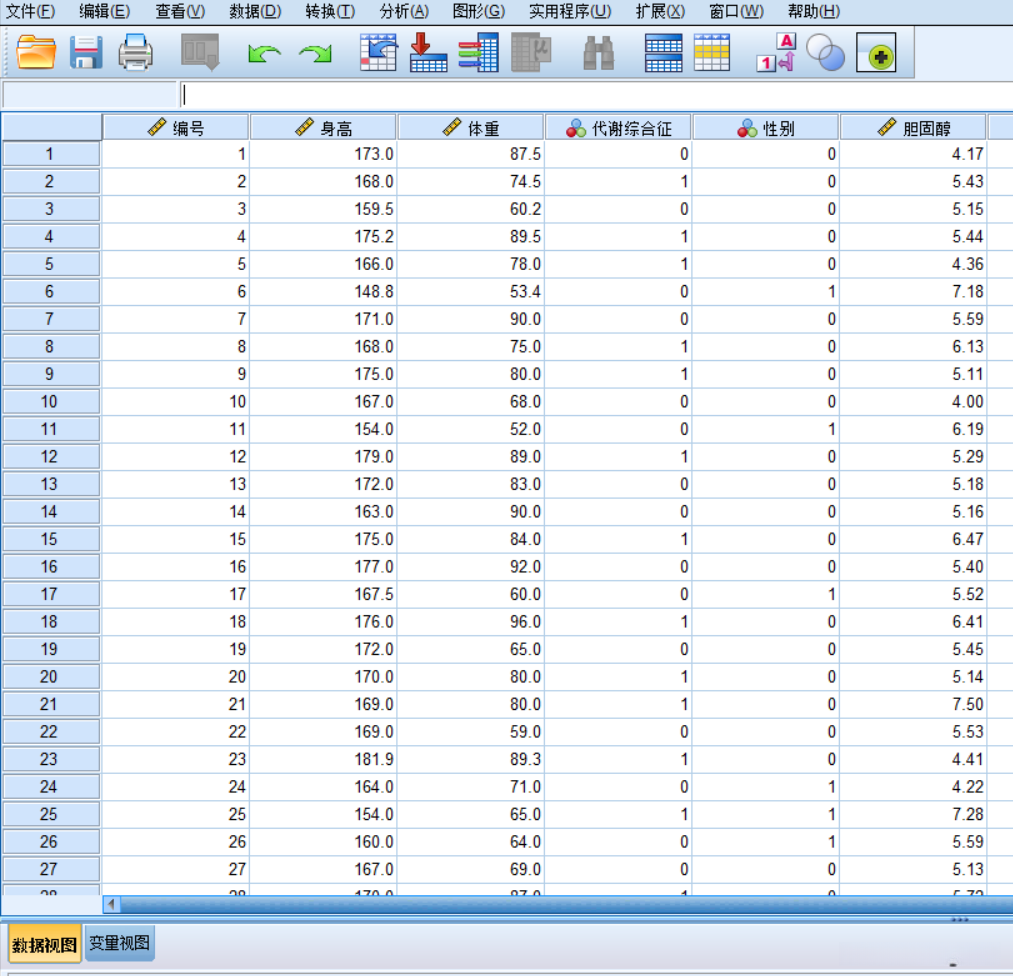Click 身高 cell with value 181.9
Viewport: 1013px width, 976px height.
[x=323, y=759]
